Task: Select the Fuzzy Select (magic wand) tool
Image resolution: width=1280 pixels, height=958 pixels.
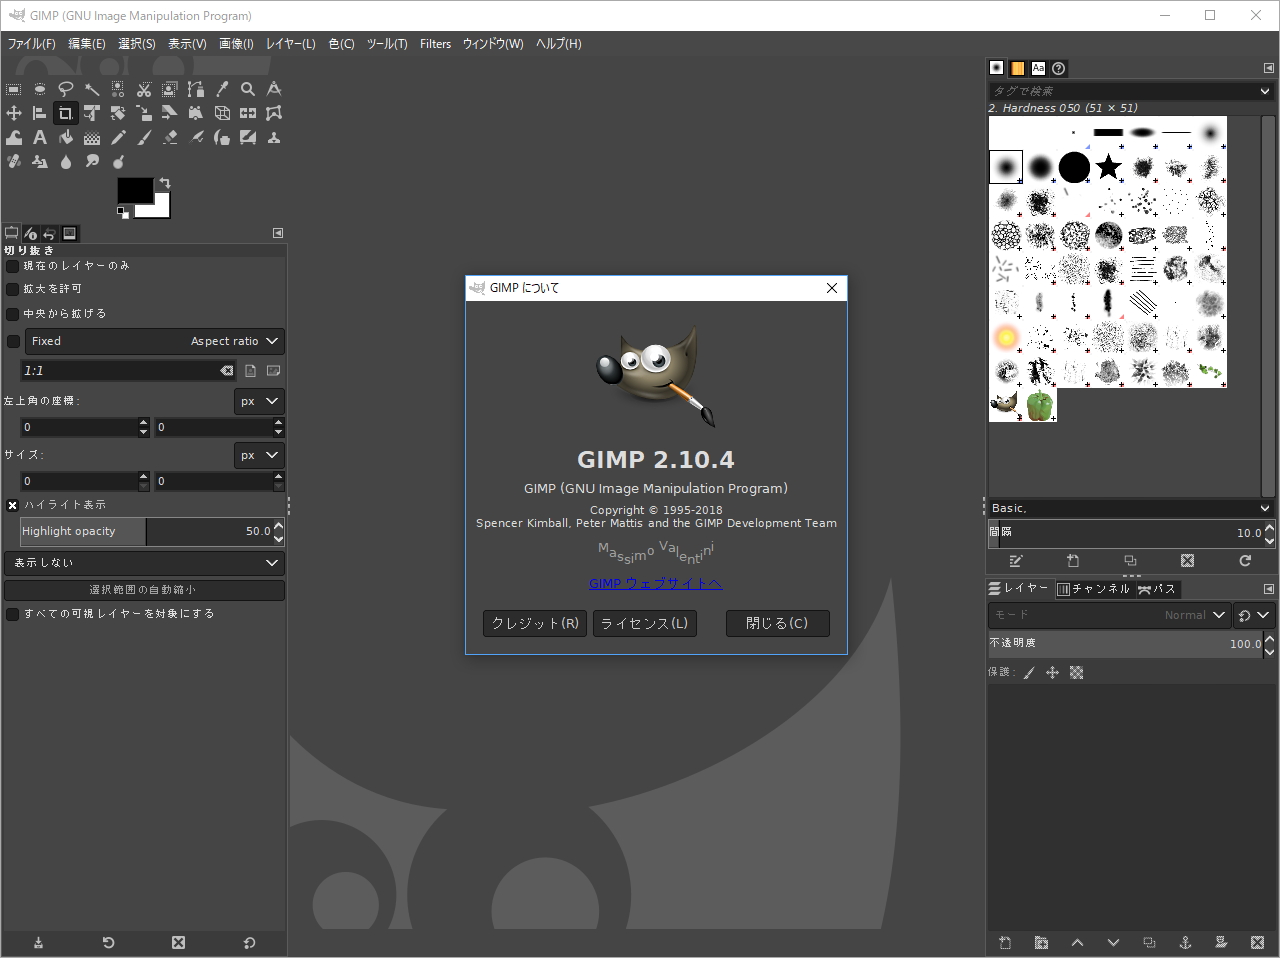Action: pos(92,88)
